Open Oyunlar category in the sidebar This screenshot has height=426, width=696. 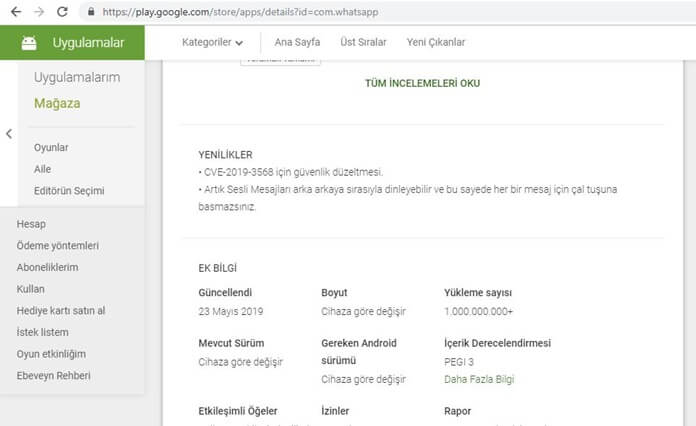(x=51, y=147)
